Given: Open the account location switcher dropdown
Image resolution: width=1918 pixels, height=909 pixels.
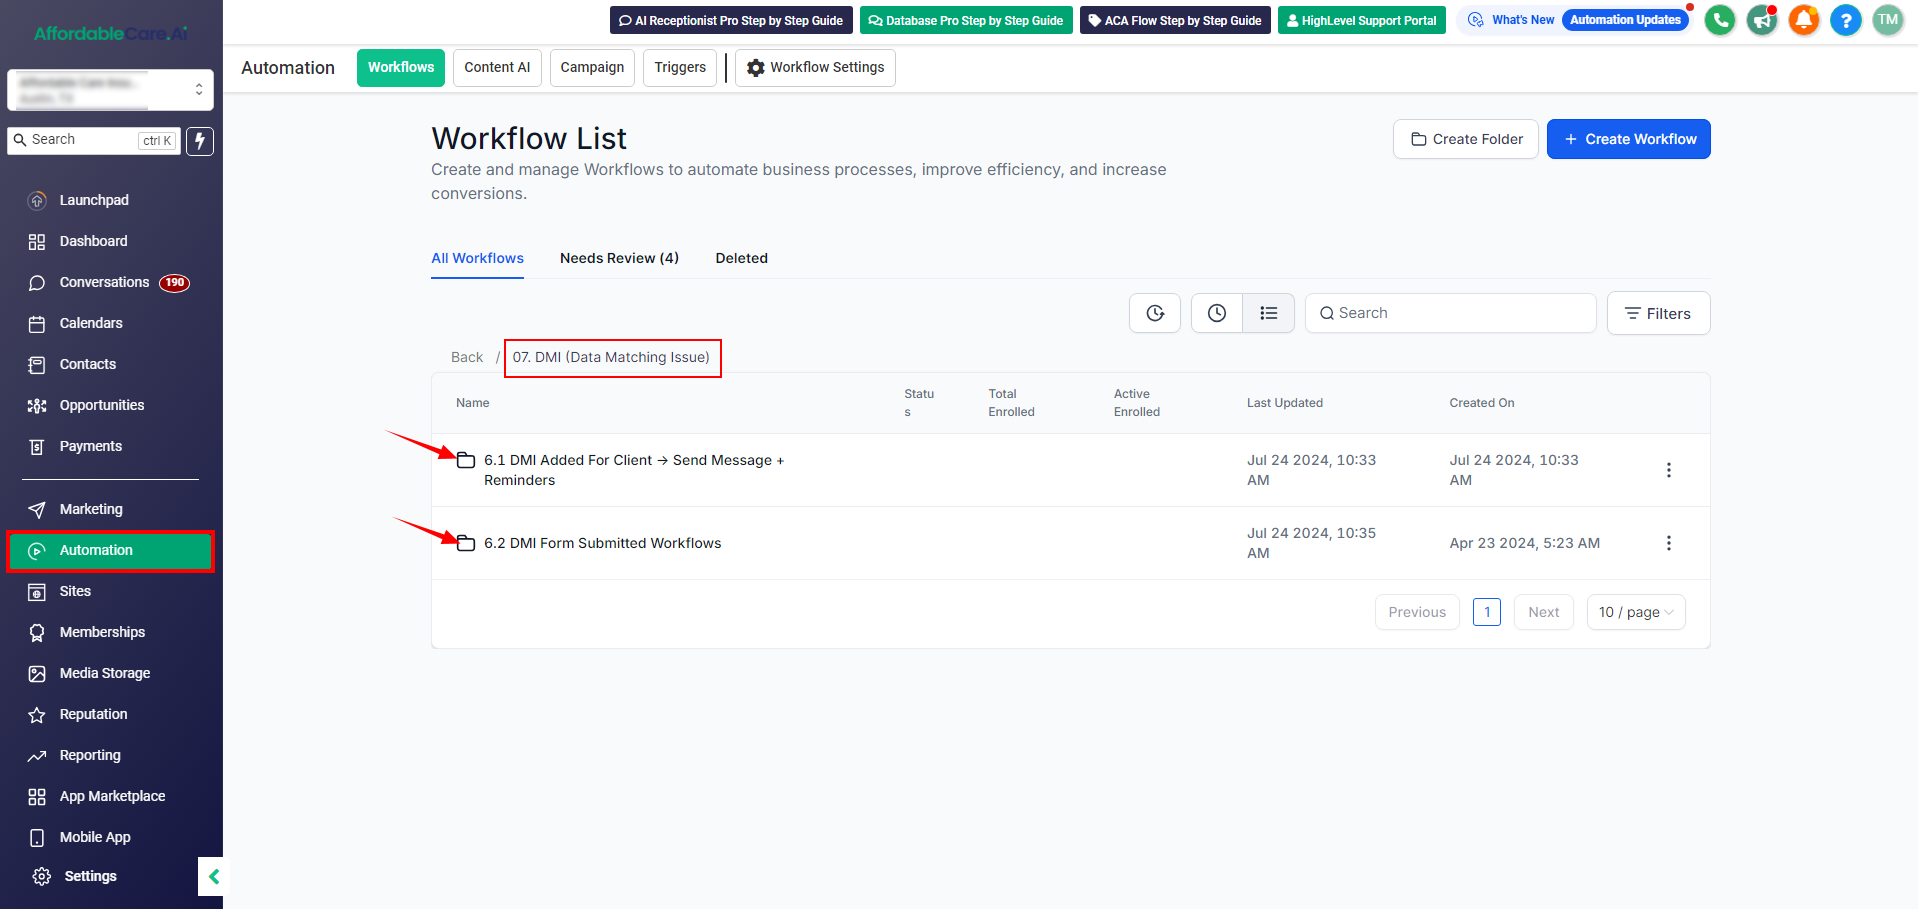Looking at the screenshot, I should pyautogui.click(x=110, y=90).
